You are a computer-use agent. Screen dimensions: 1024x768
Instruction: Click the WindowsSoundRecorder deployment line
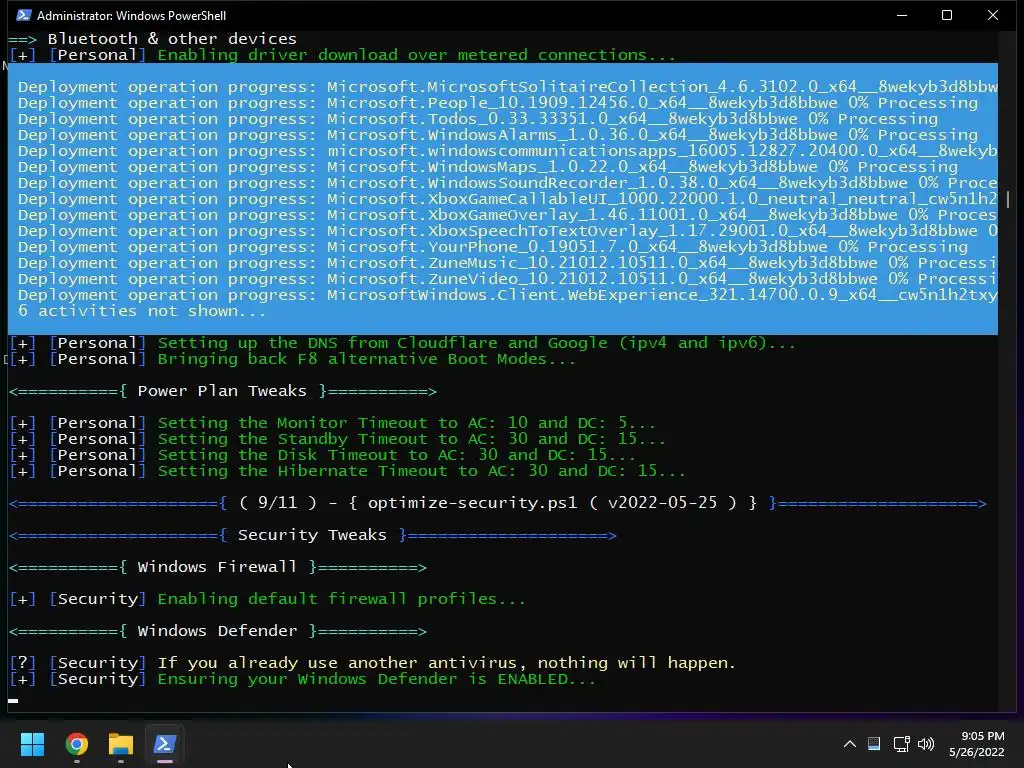click(507, 183)
